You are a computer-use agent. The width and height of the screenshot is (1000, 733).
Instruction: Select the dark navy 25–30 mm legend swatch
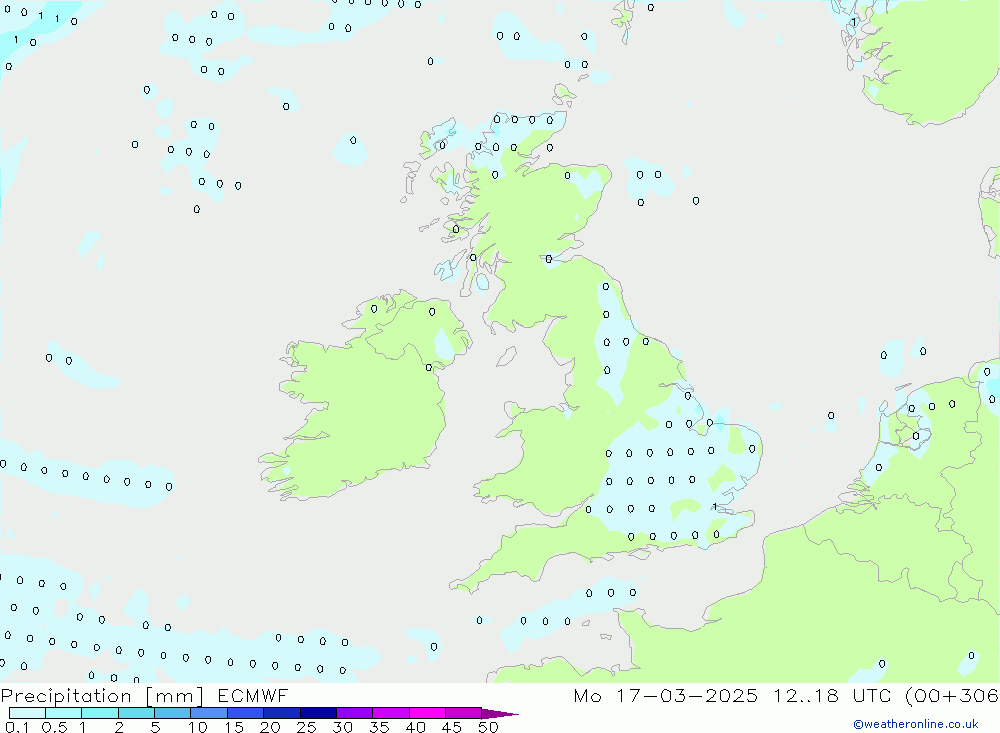(x=318, y=713)
